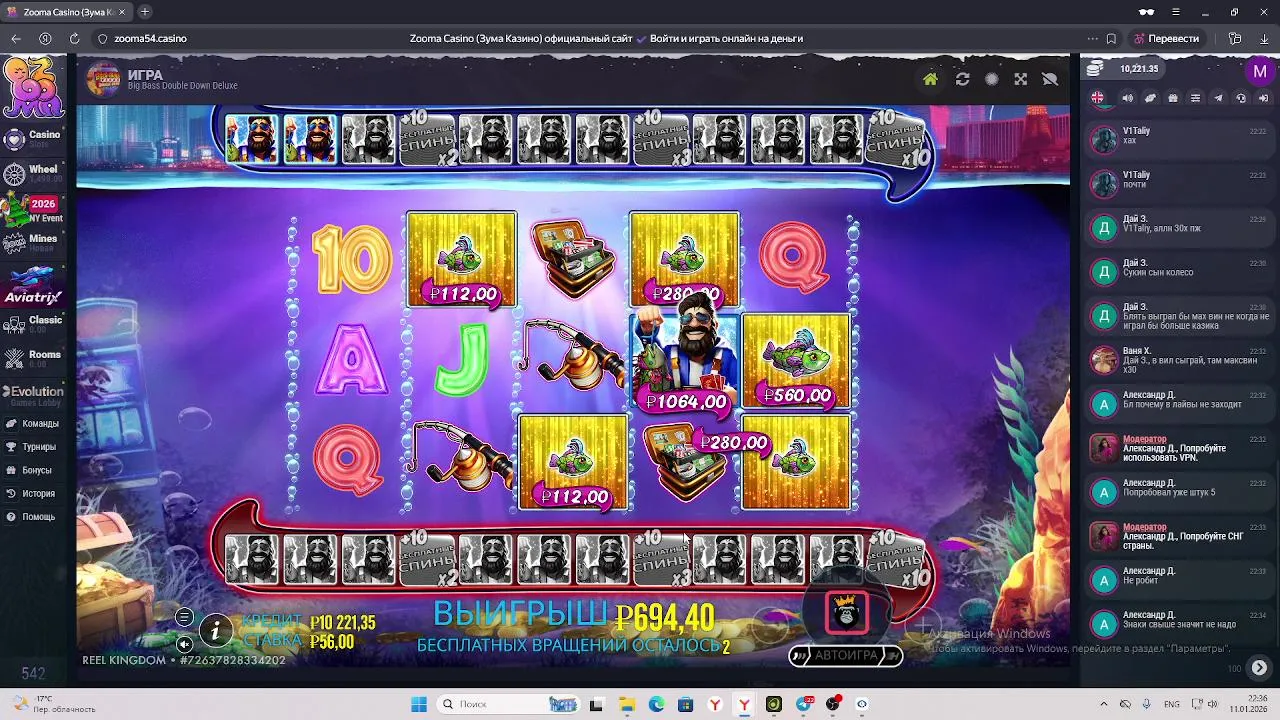Open the handshake referral icon
Viewport: 1280px width, 720px height.
click(x=1150, y=98)
